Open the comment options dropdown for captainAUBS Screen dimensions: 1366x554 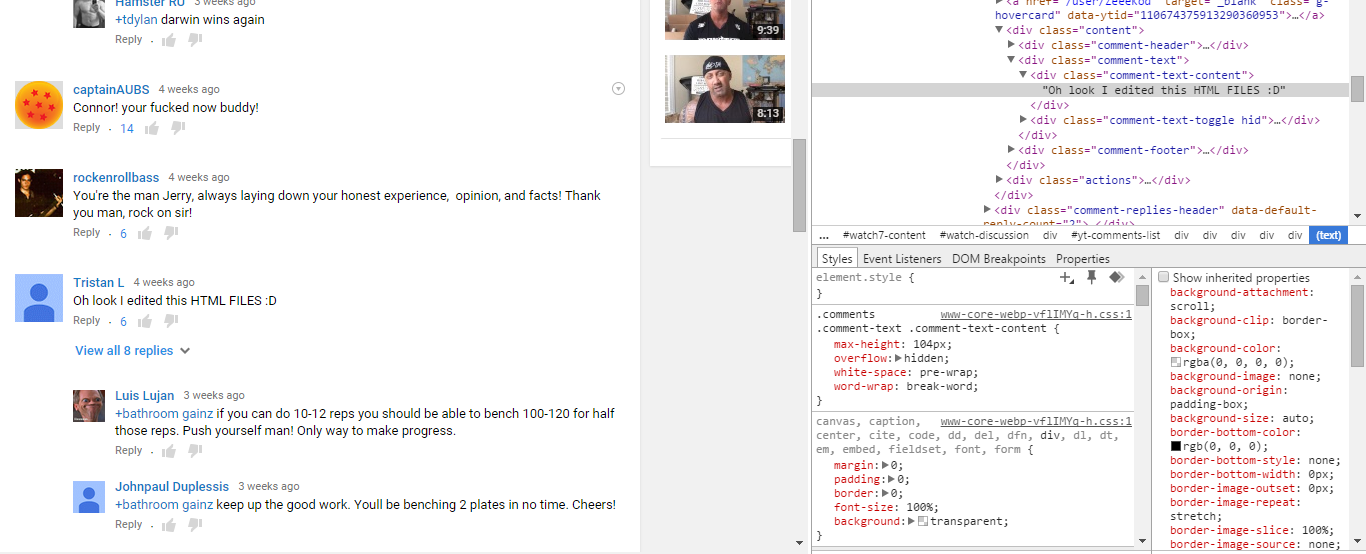618,89
